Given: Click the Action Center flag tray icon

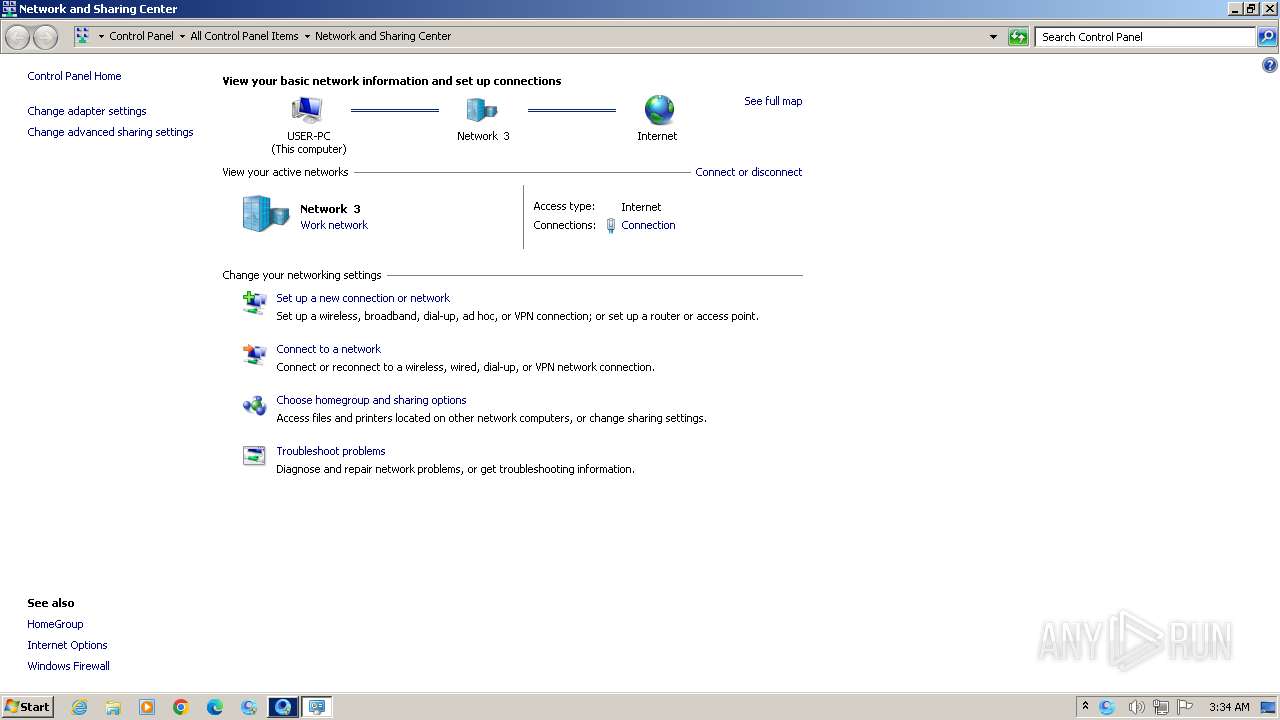Looking at the screenshot, I should (x=1186, y=707).
